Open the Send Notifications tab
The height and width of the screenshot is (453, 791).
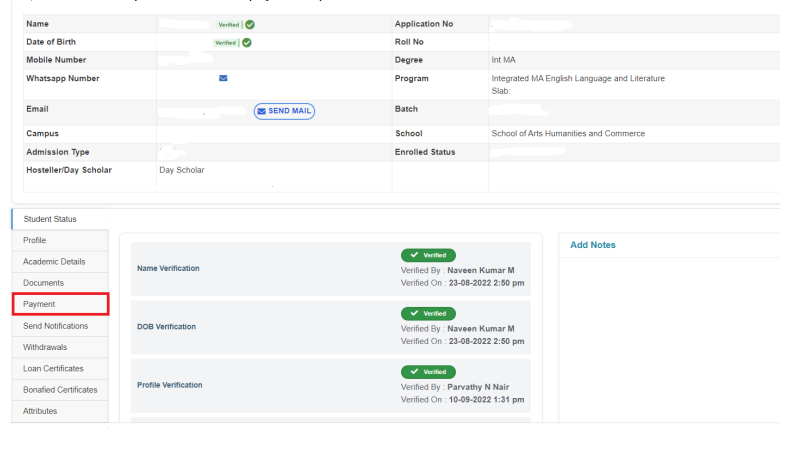pos(56,326)
